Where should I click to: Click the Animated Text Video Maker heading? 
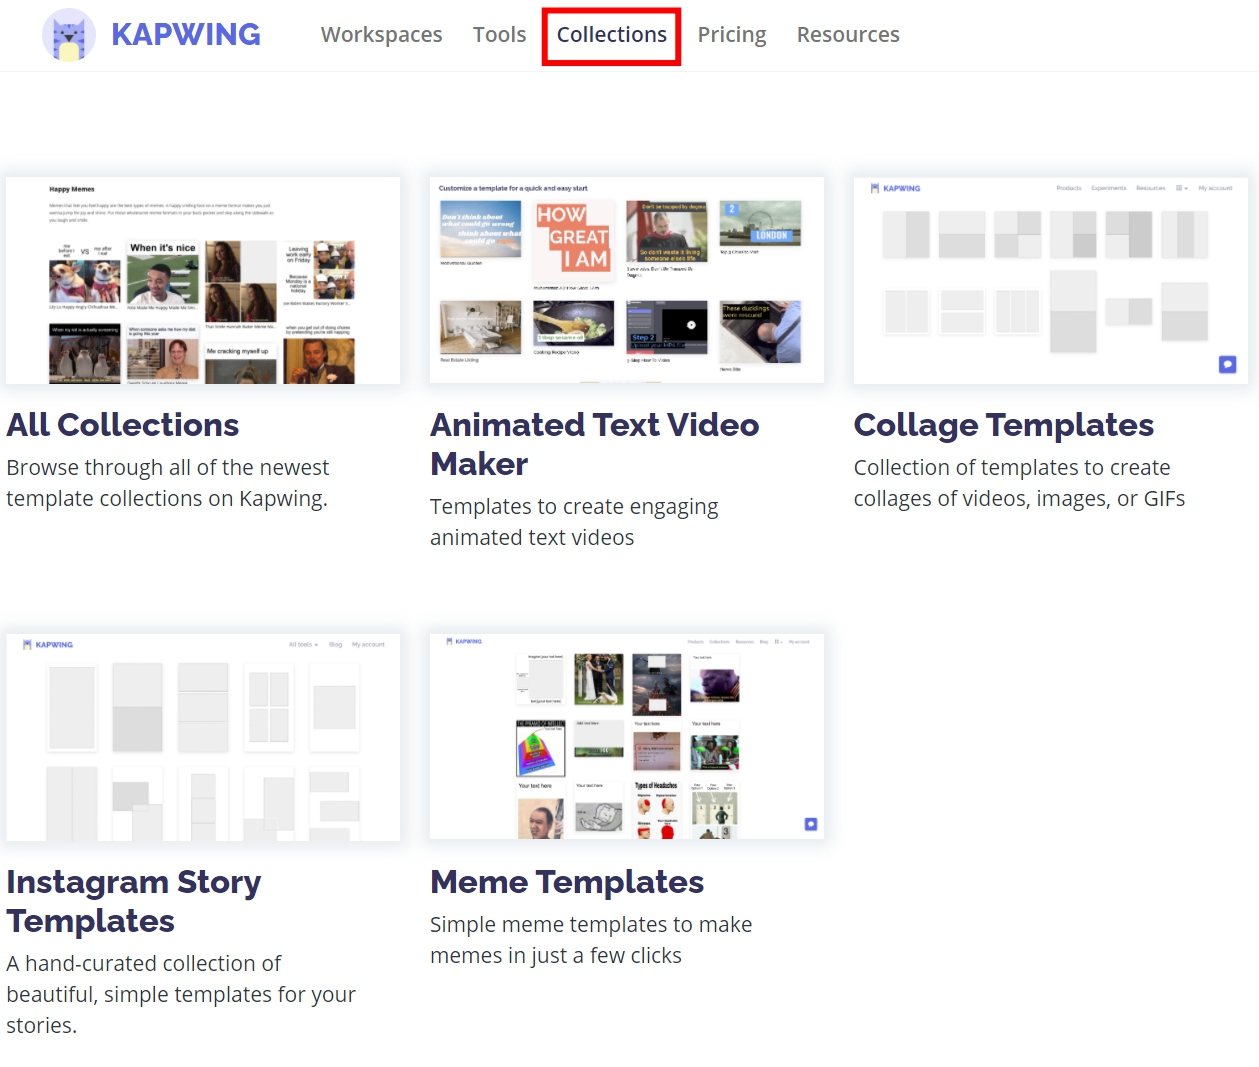(594, 444)
